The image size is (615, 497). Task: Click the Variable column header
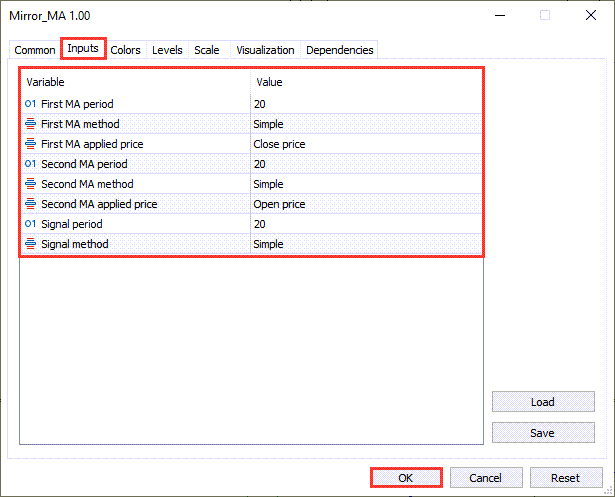pos(135,82)
